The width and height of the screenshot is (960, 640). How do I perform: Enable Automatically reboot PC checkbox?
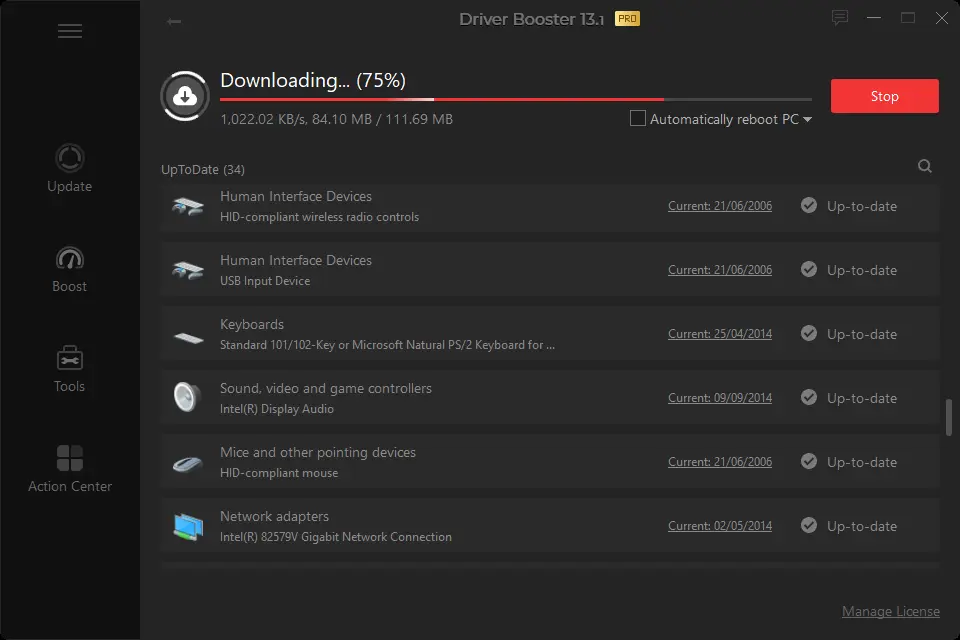tap(637, 118)
